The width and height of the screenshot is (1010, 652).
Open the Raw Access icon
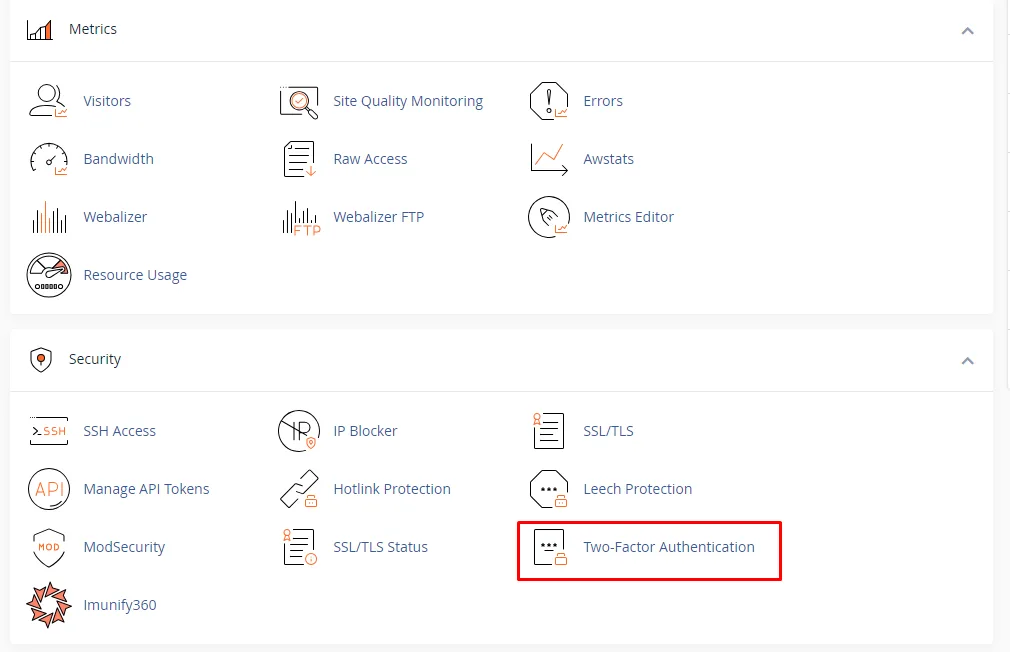pos(298,159)
